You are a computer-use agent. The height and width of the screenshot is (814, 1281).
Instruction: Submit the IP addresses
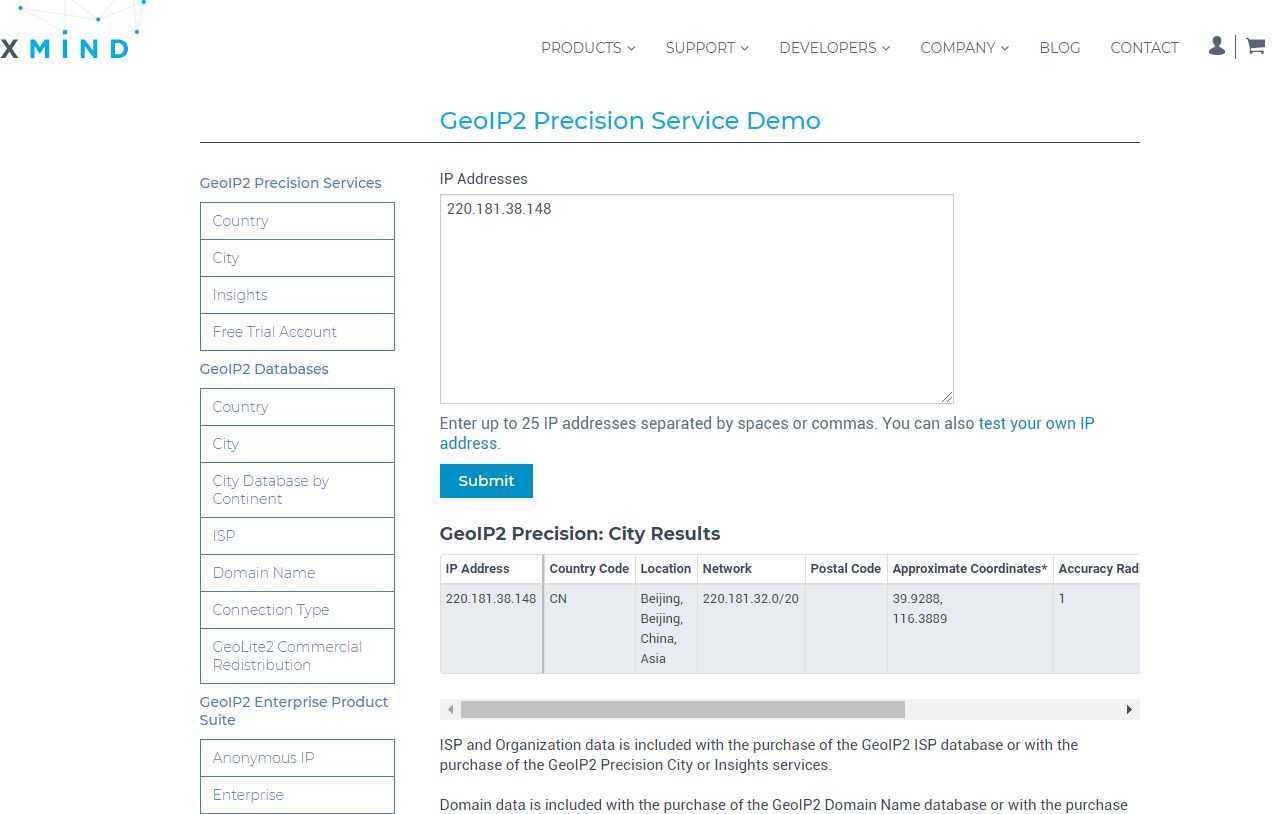pos(486,481)
